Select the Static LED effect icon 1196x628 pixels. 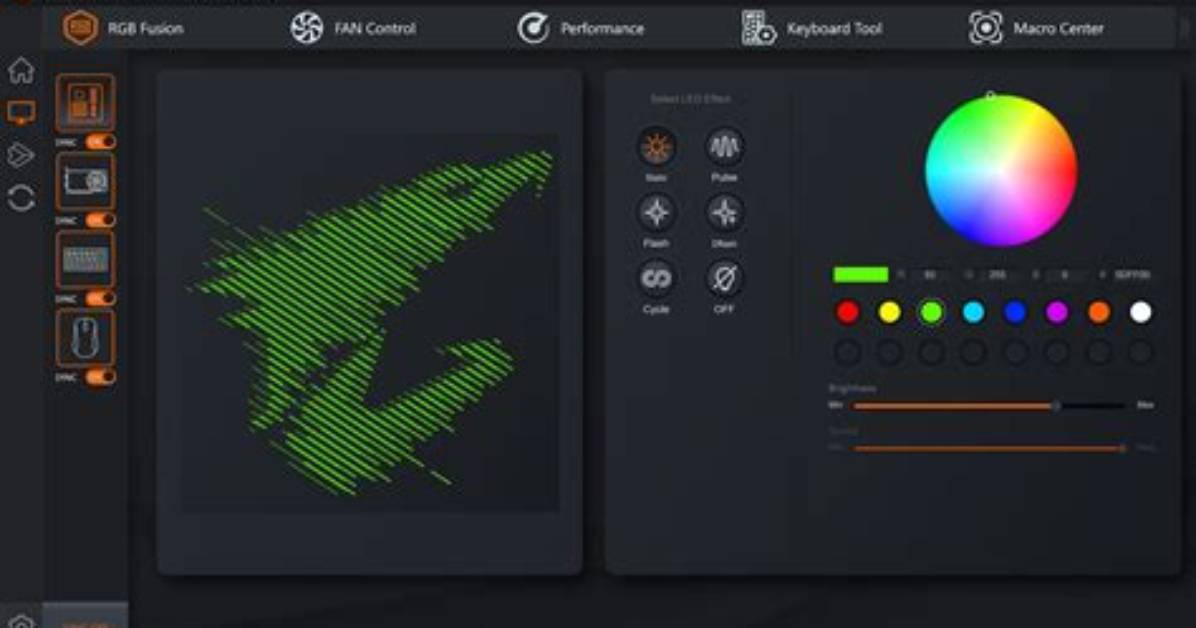point(656,147)
